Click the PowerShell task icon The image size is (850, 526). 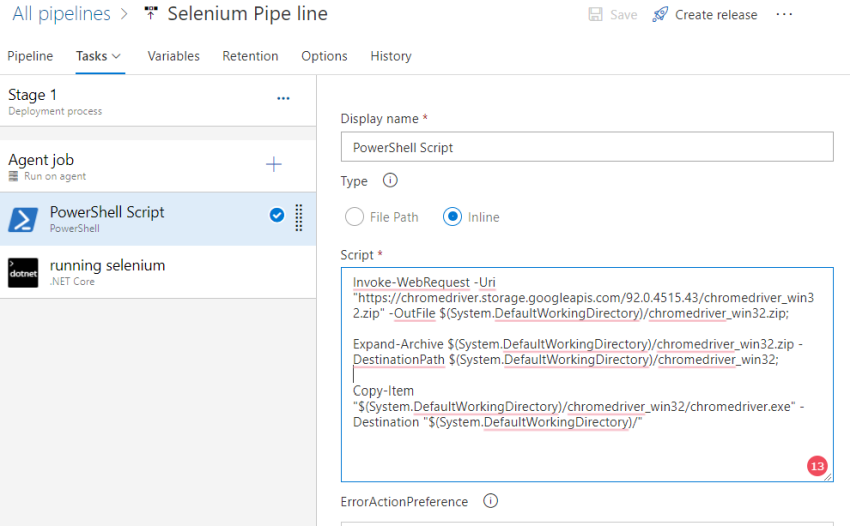tap(23, 220)
